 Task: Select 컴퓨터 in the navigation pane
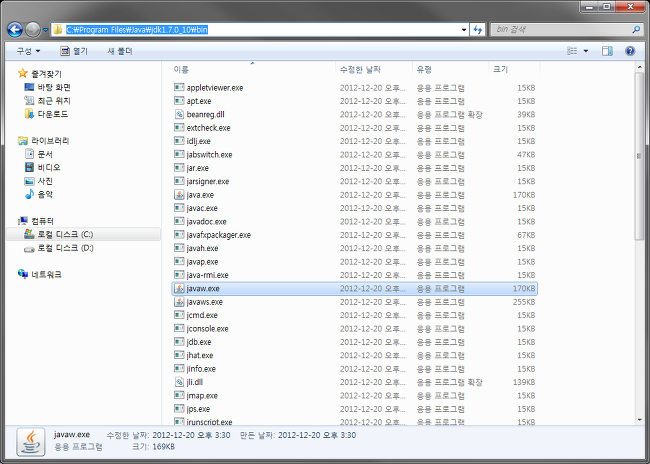coord(36,221)
